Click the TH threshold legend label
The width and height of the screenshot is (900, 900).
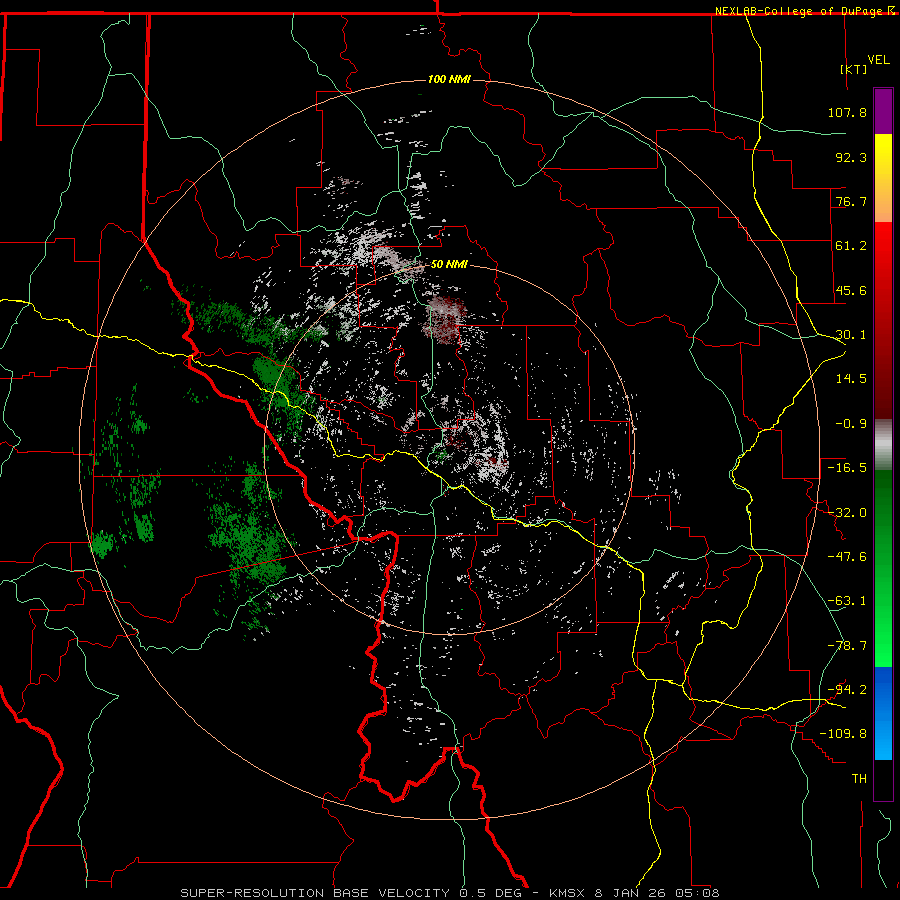(x=859, y=779)
